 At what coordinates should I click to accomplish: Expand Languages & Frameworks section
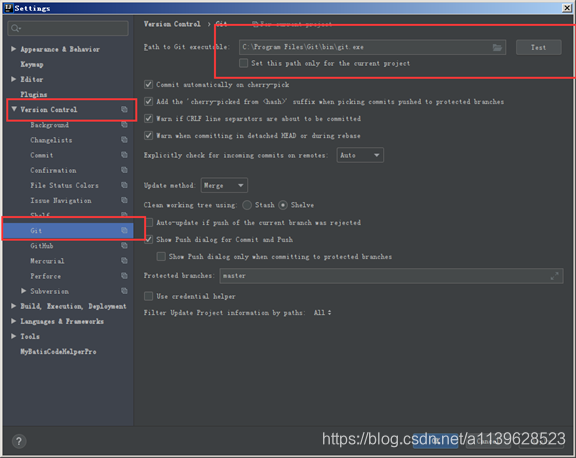[x=14, y=321]
